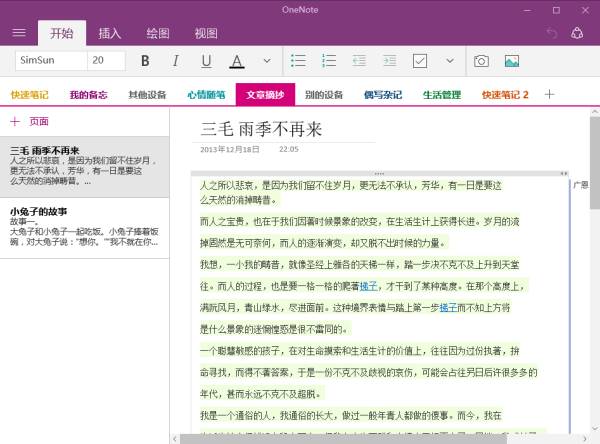Click paragraph starting 而人之宝贵
The image size is (600, 444).
click(x=360, y=232)
